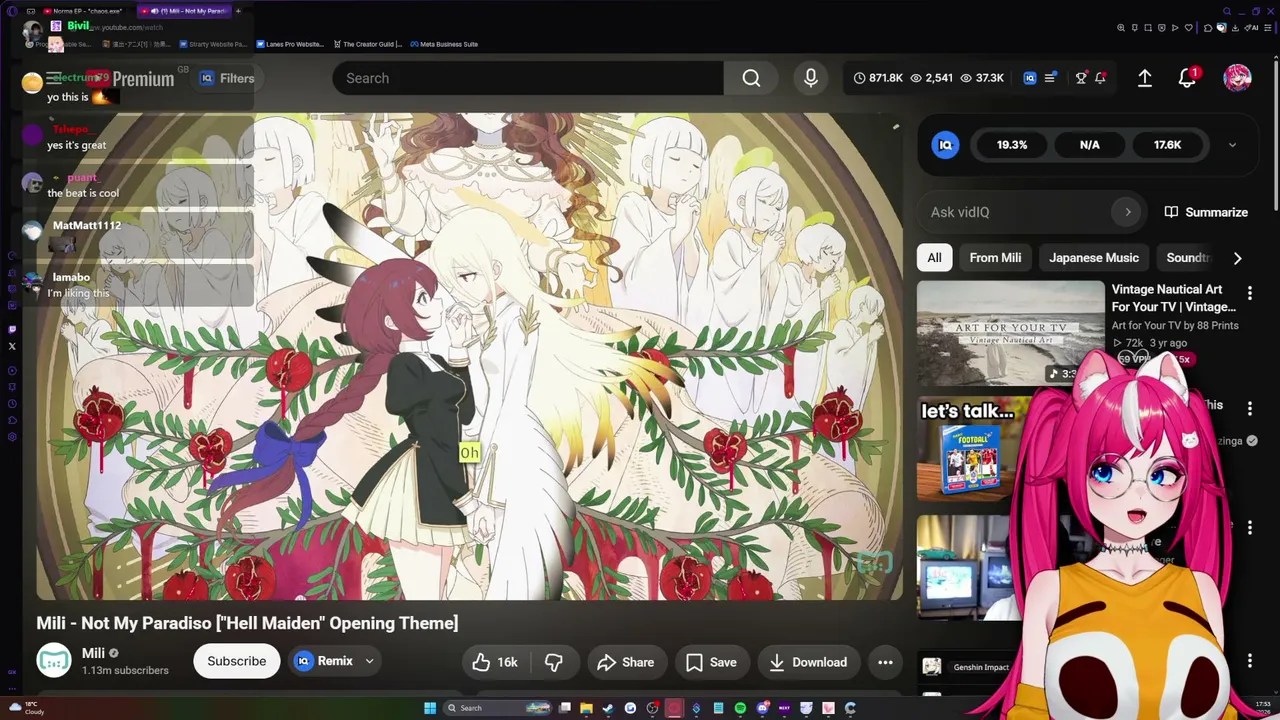This screenshot has height=720, width=1280.
Task: Open the account avatar menu
Action: [x=1237, y=78]
